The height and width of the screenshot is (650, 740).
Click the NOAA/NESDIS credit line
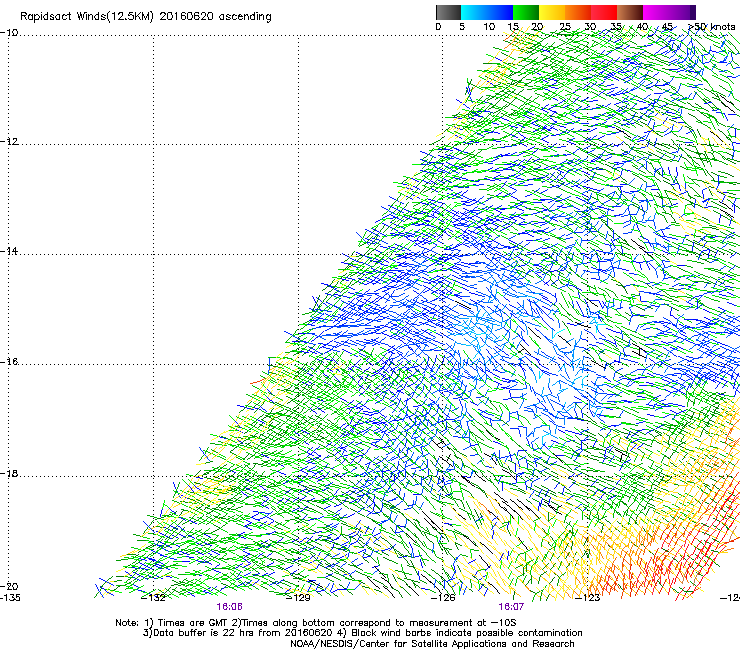432,644
